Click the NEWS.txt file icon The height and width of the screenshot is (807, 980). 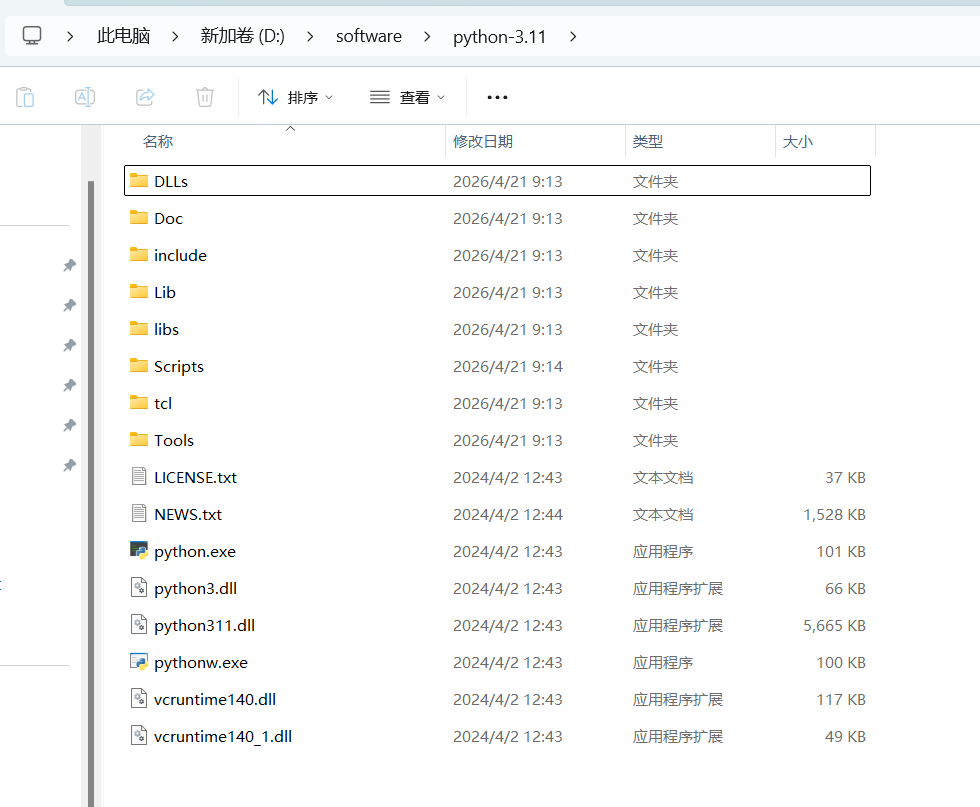click(139, 513)
